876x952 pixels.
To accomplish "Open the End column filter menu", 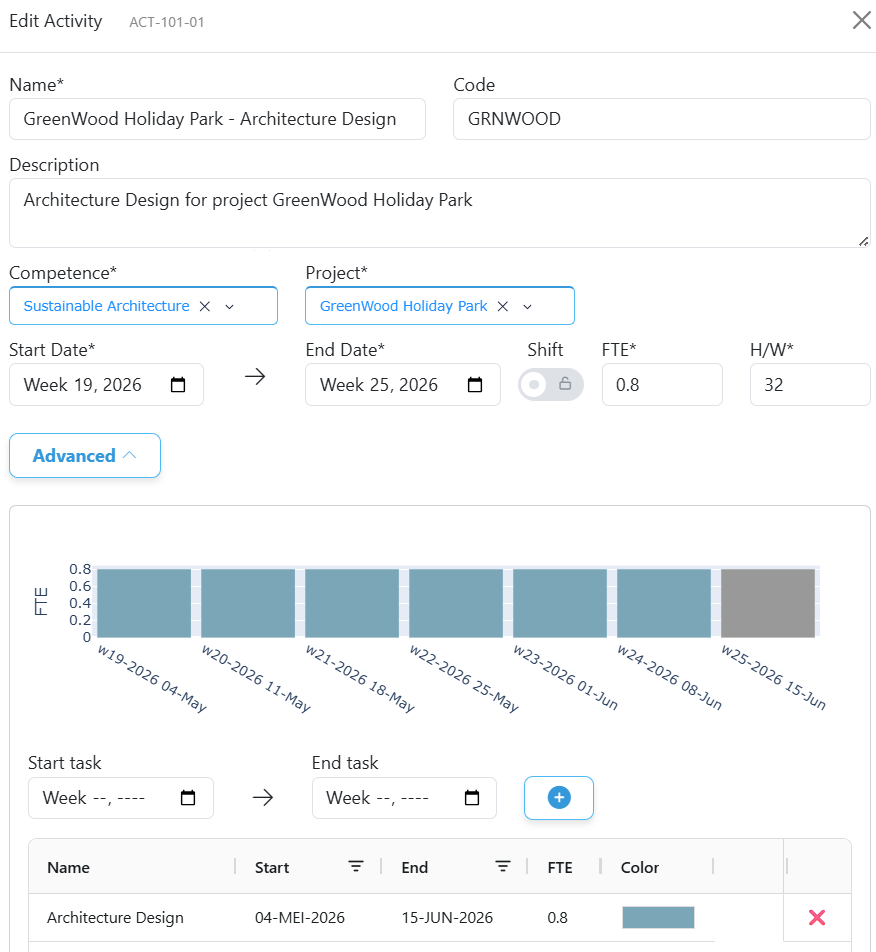I will (x=503, y=866).
